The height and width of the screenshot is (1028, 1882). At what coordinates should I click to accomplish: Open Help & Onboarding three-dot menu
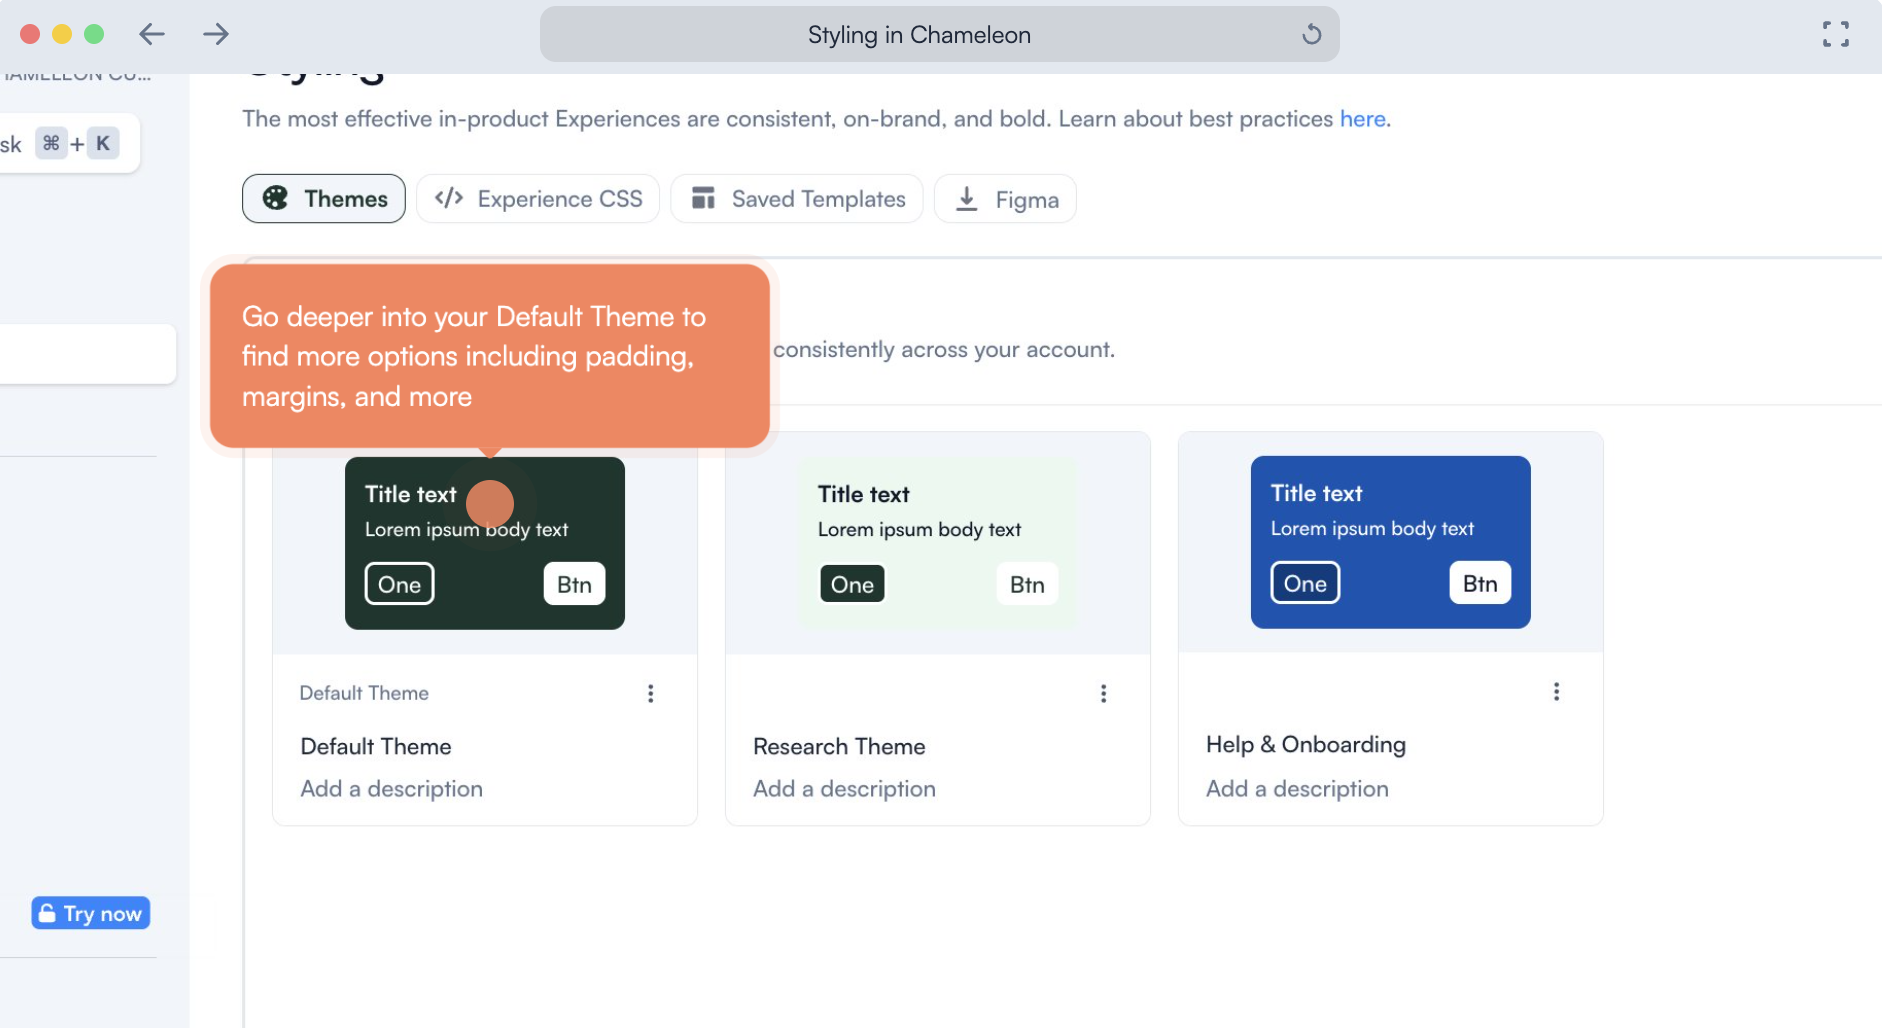(1557, 691)
